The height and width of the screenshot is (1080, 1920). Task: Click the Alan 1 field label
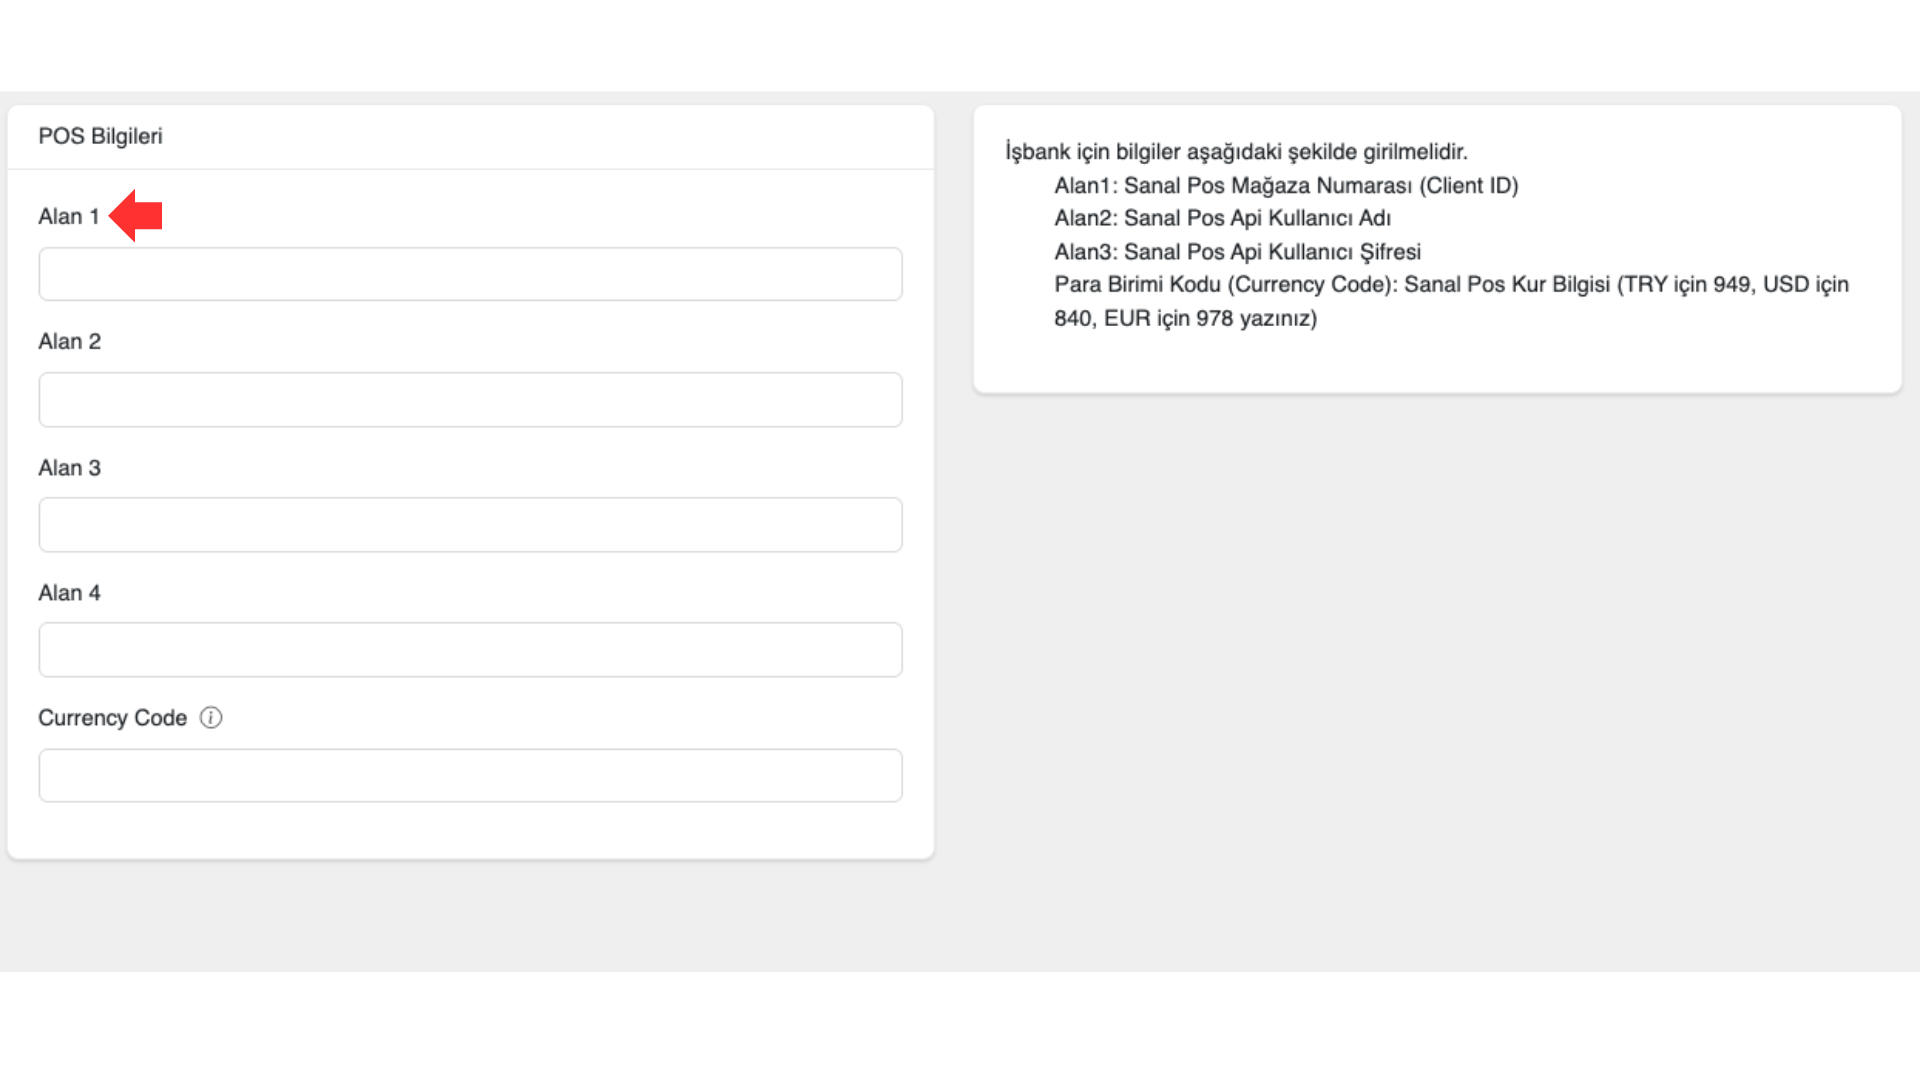pyautogui.click(x=68, y=216)
